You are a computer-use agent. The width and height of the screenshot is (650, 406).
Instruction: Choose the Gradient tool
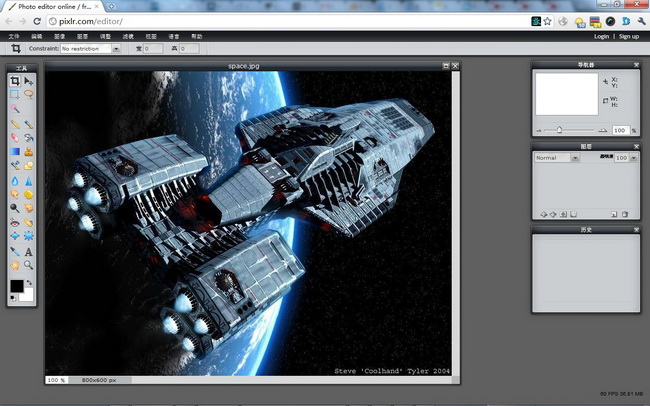pyautogui.click(x=15, y=151)
